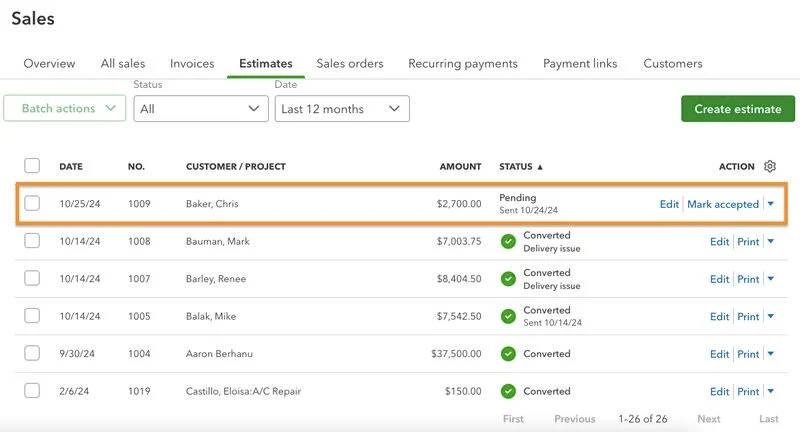Open the Batch actions dropdown

tap(65, 108)
